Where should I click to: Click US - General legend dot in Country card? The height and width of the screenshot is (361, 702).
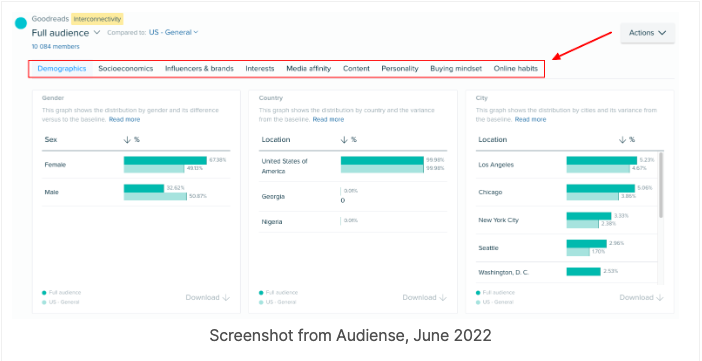(261, 302)
